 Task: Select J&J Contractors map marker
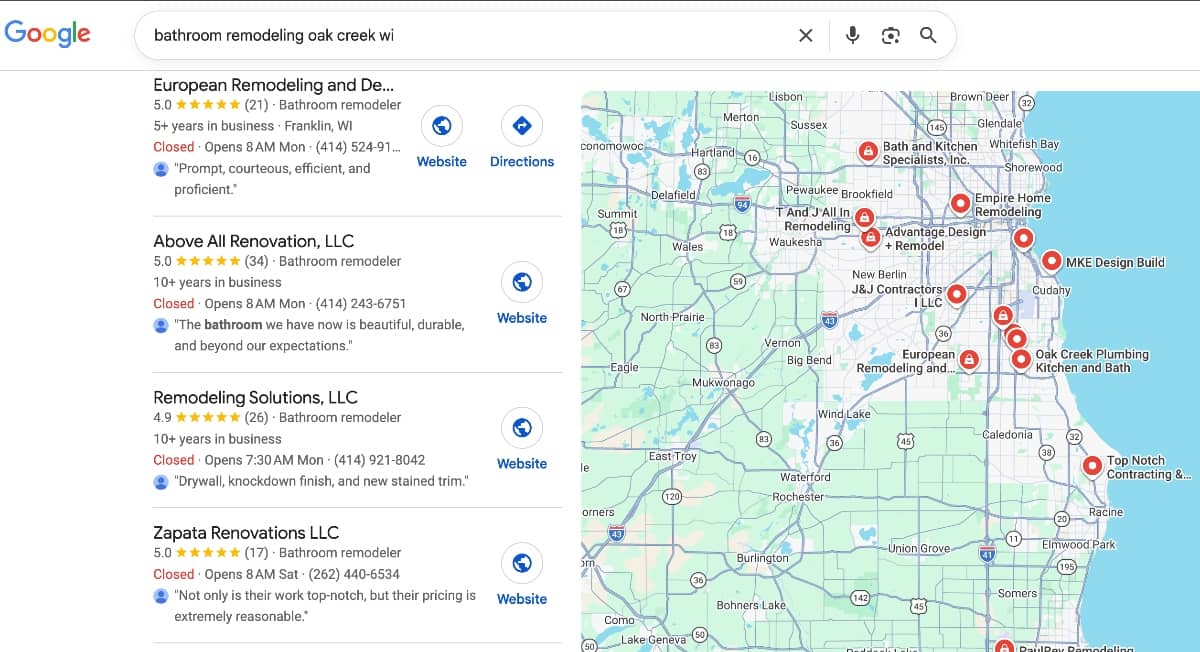point(956,294)
